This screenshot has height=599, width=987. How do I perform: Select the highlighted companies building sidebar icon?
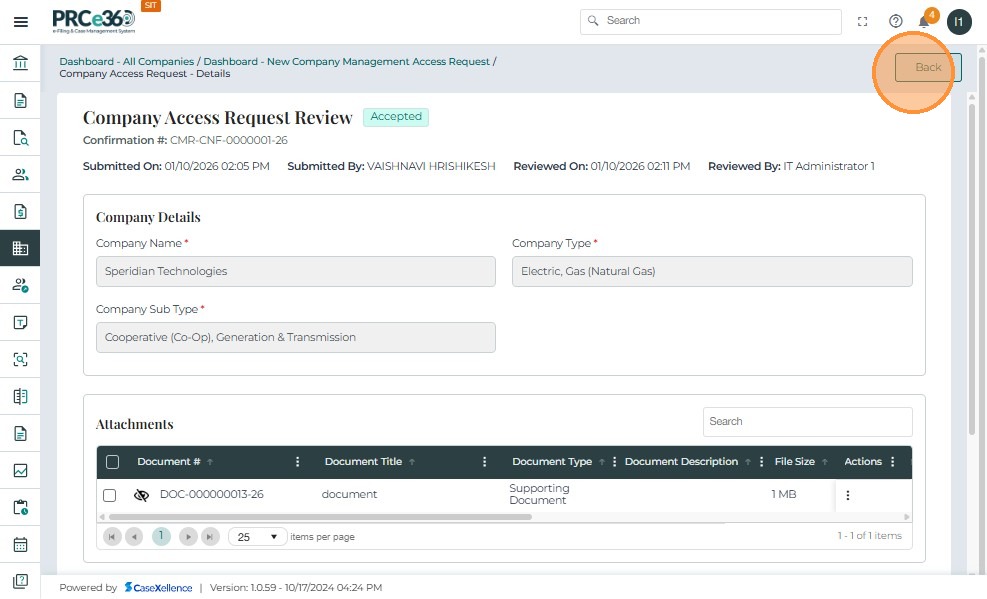(20, 249)
